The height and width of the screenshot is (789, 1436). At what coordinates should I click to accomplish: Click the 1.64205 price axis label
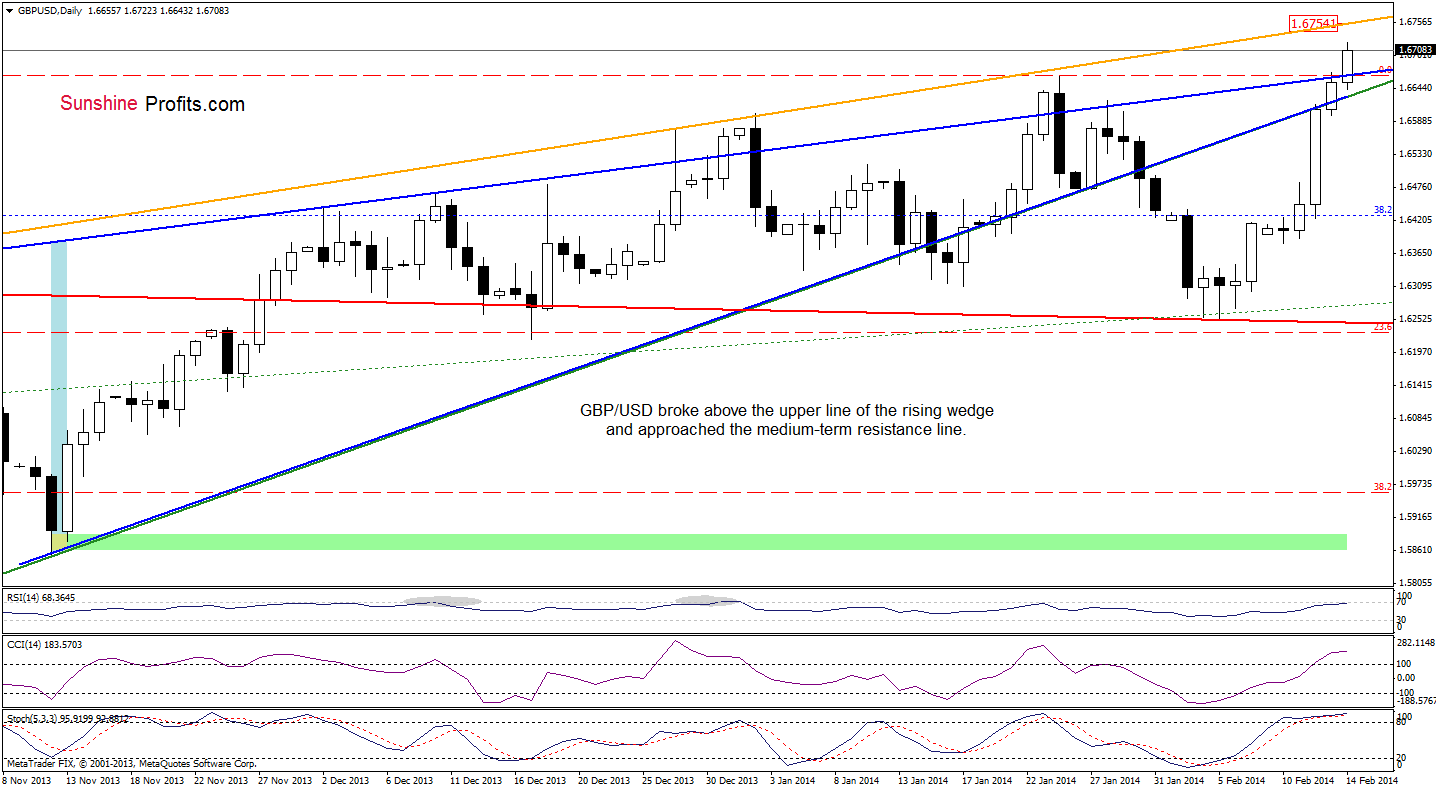[1415, 220]
